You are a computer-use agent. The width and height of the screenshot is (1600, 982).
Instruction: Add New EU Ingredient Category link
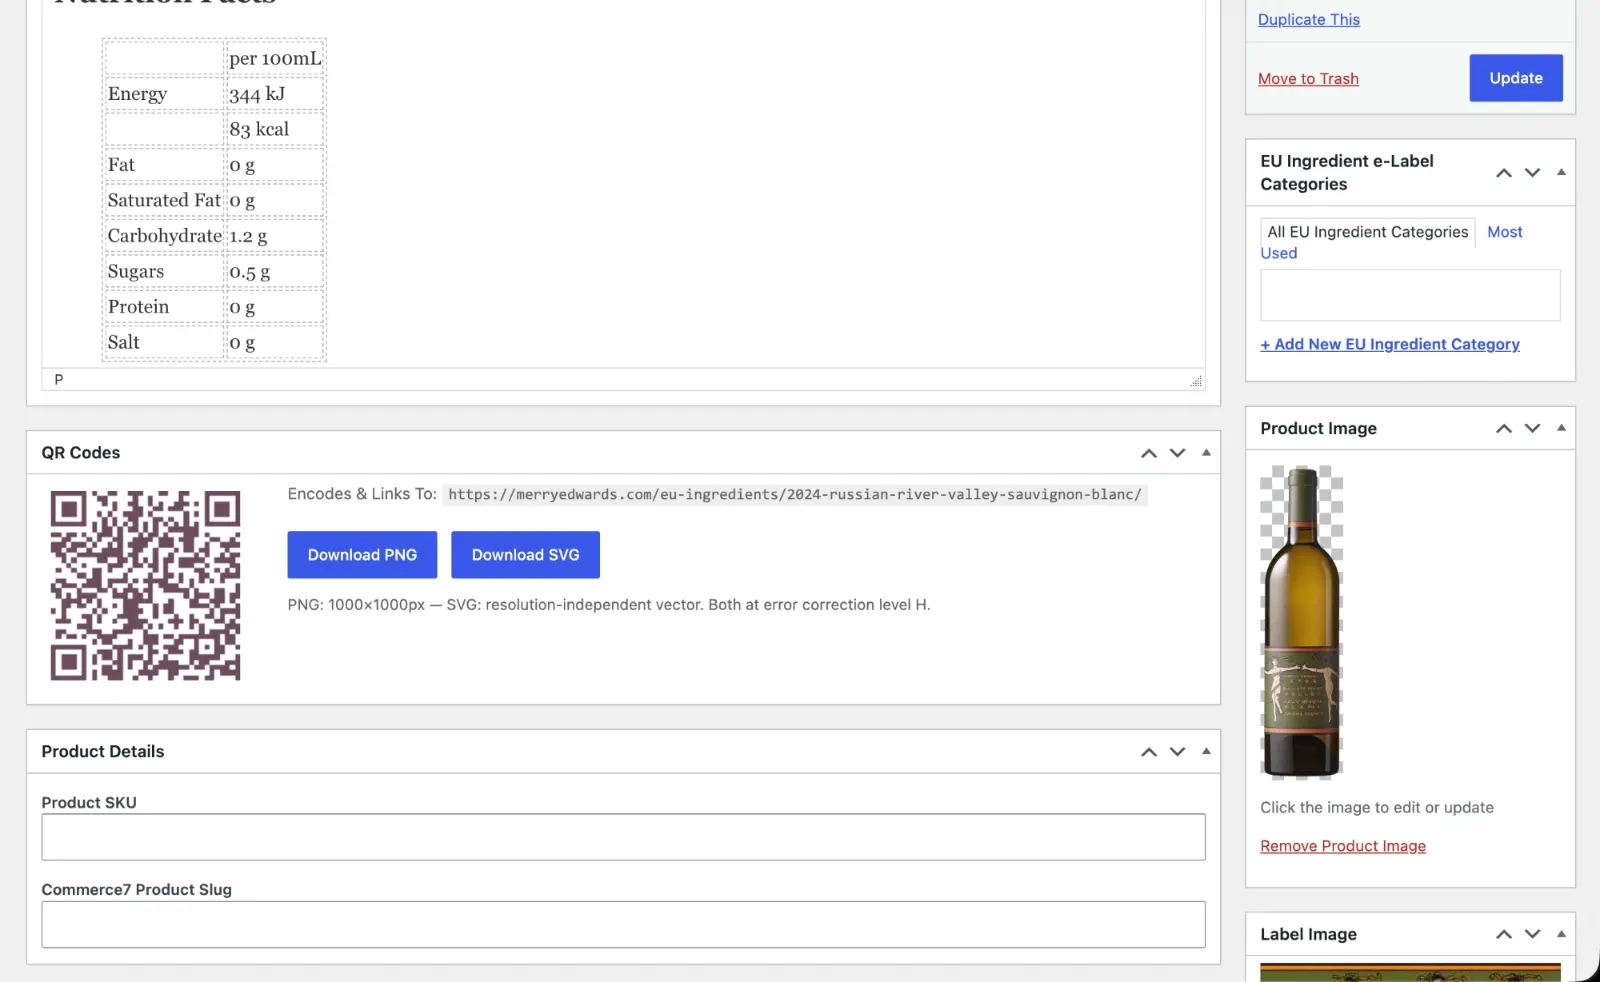[x=1390, y=344]
